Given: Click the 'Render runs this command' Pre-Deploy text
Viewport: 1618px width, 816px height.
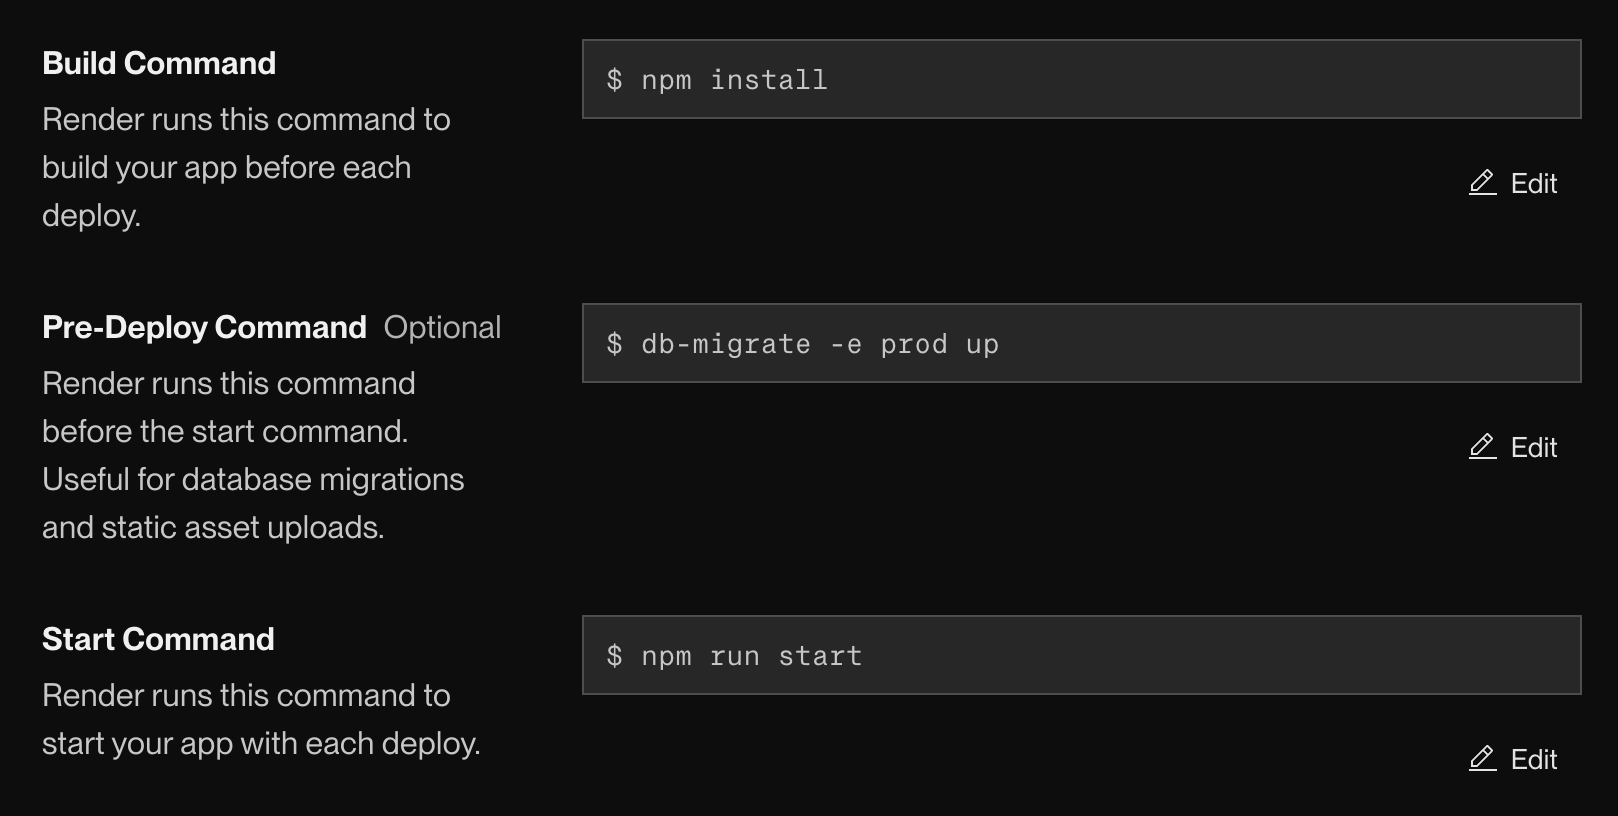Looking at the screenshot, I should coord(228,383).
